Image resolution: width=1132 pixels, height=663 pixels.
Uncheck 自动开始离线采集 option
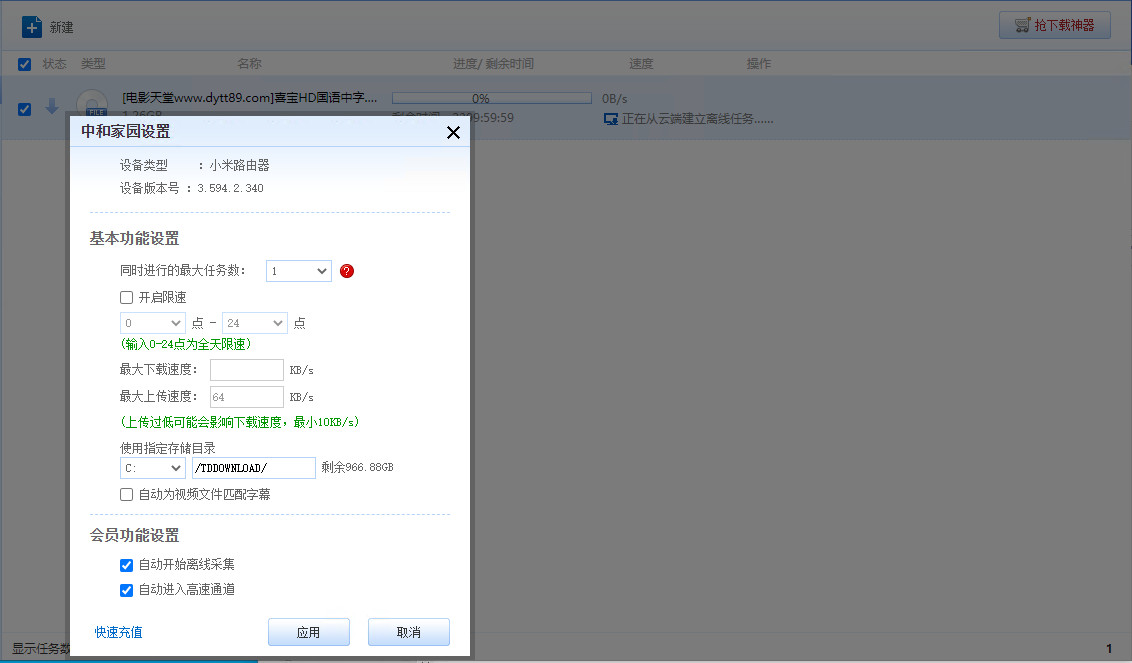pos(127,565)
